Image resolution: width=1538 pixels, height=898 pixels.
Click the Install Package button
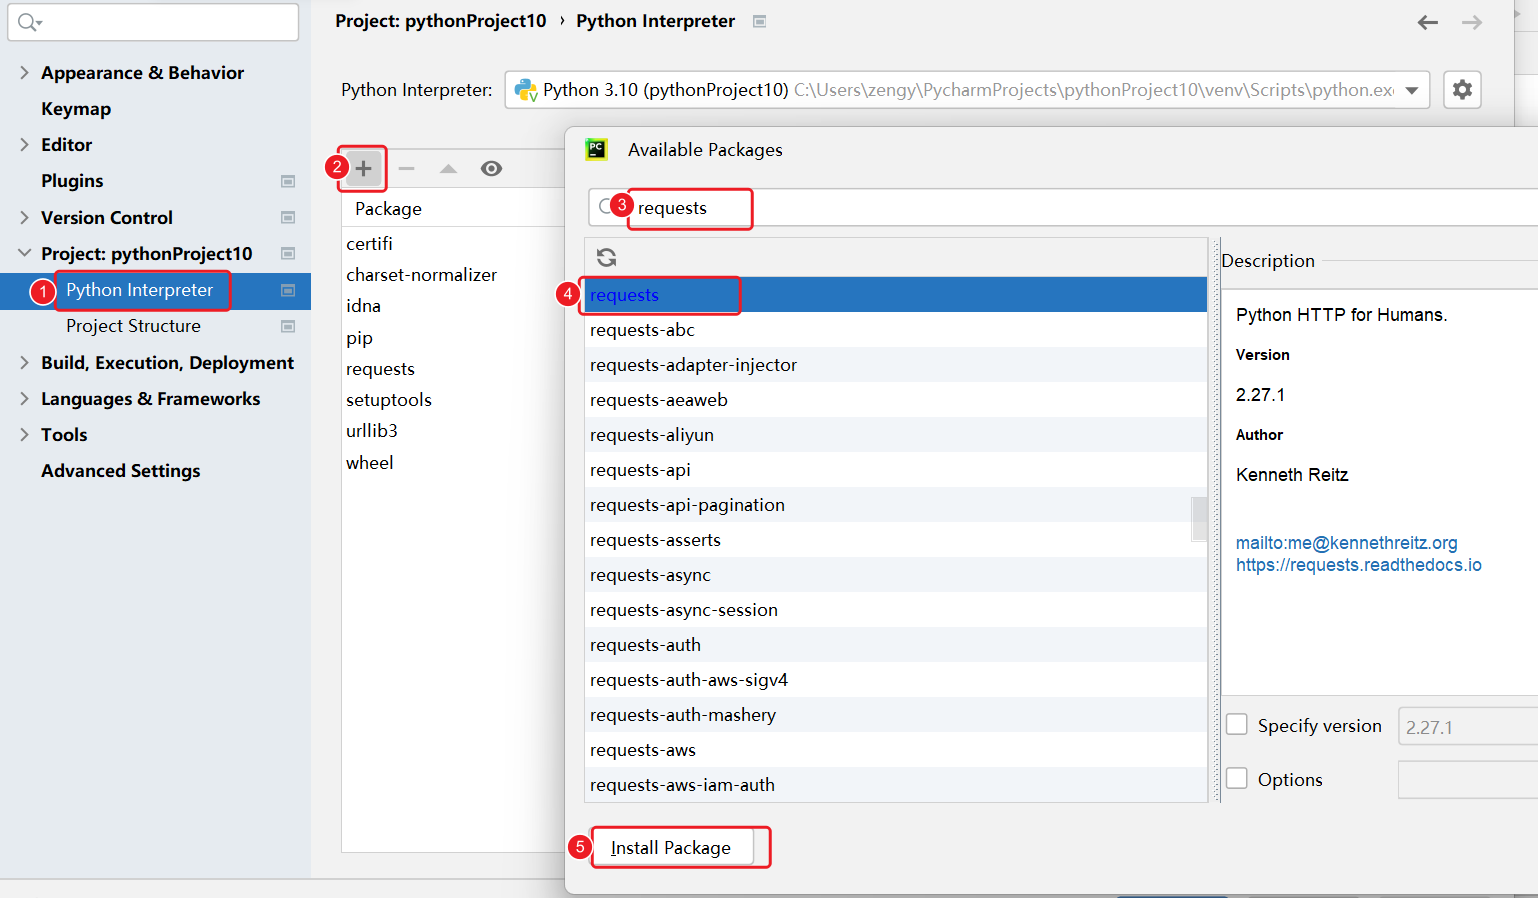[x=670, y=848]
